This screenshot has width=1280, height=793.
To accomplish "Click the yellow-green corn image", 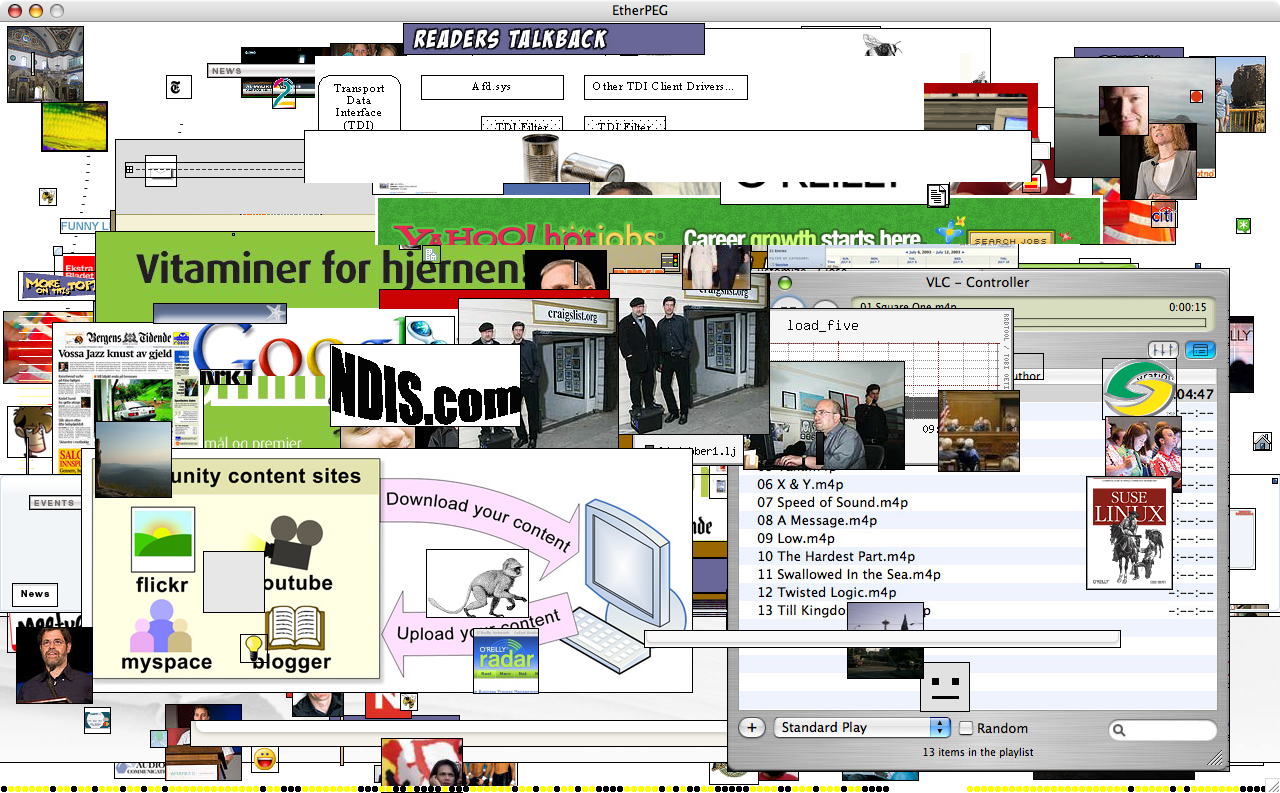I will [x=74, y=127].
